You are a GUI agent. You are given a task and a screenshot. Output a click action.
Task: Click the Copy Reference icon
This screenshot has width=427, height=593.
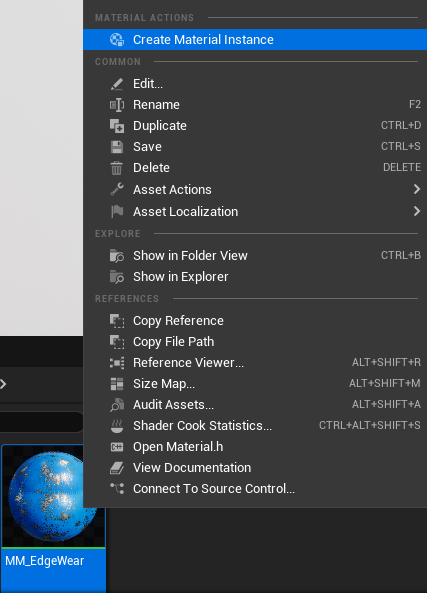[117, 321]
